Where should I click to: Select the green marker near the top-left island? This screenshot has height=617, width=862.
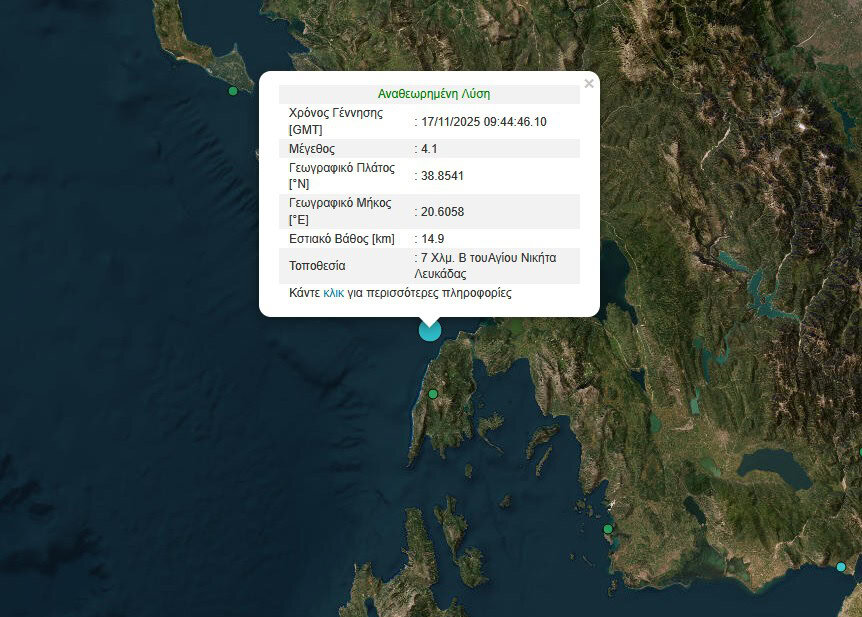[x=233, y=91]
